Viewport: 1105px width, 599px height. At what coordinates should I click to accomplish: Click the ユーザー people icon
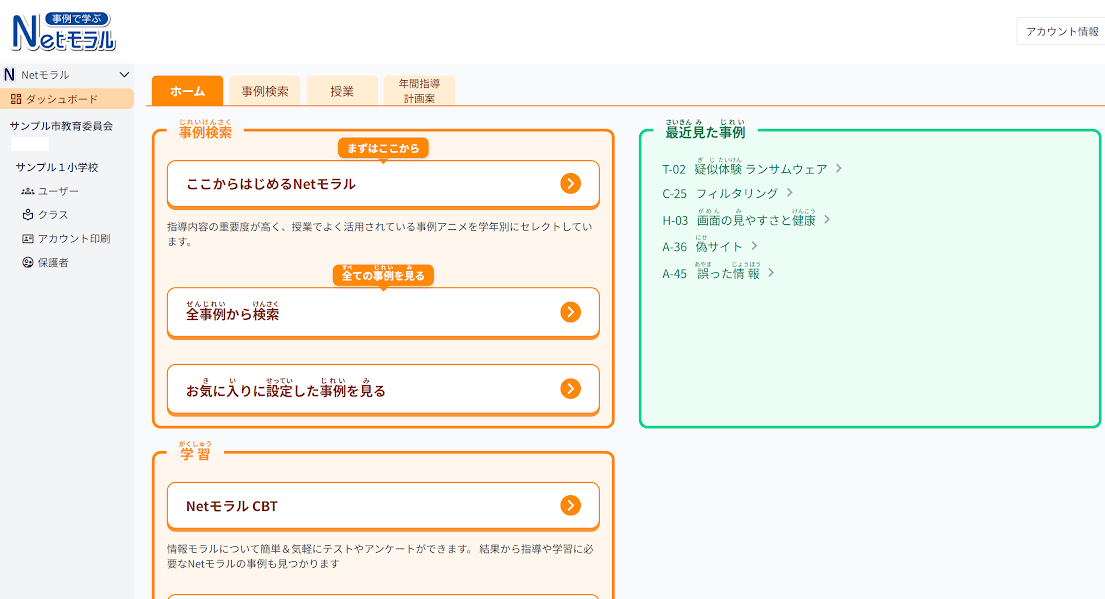click(27, 191)
